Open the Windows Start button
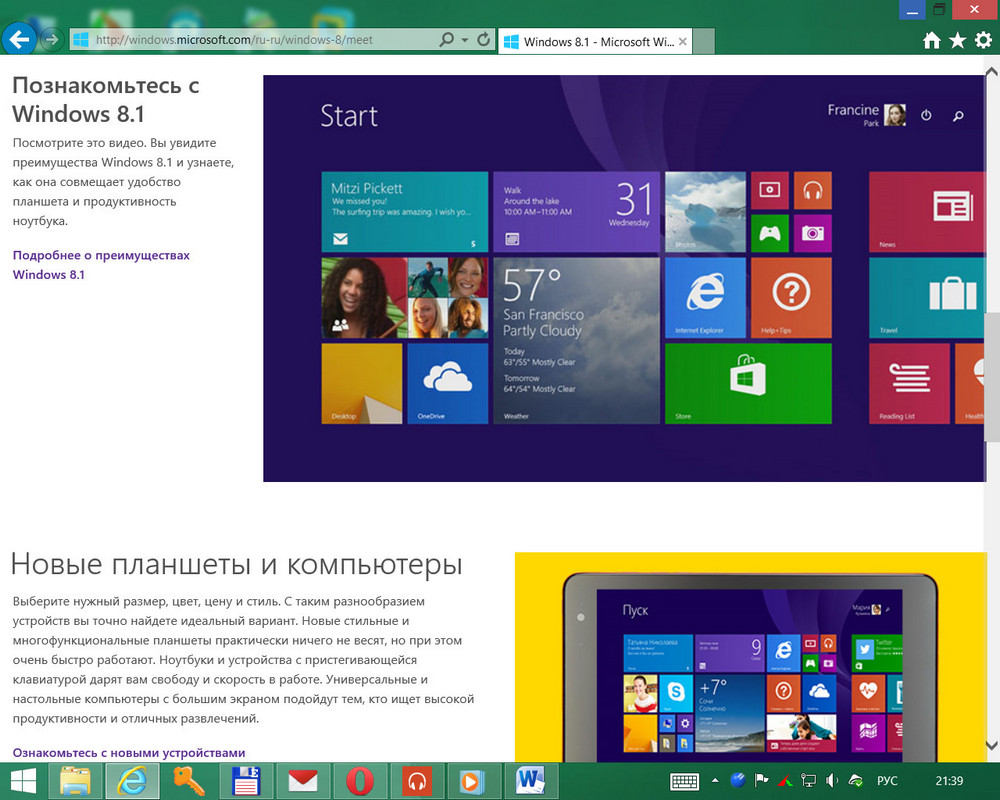The image size is (1000, 800). [x=23, y=781]
